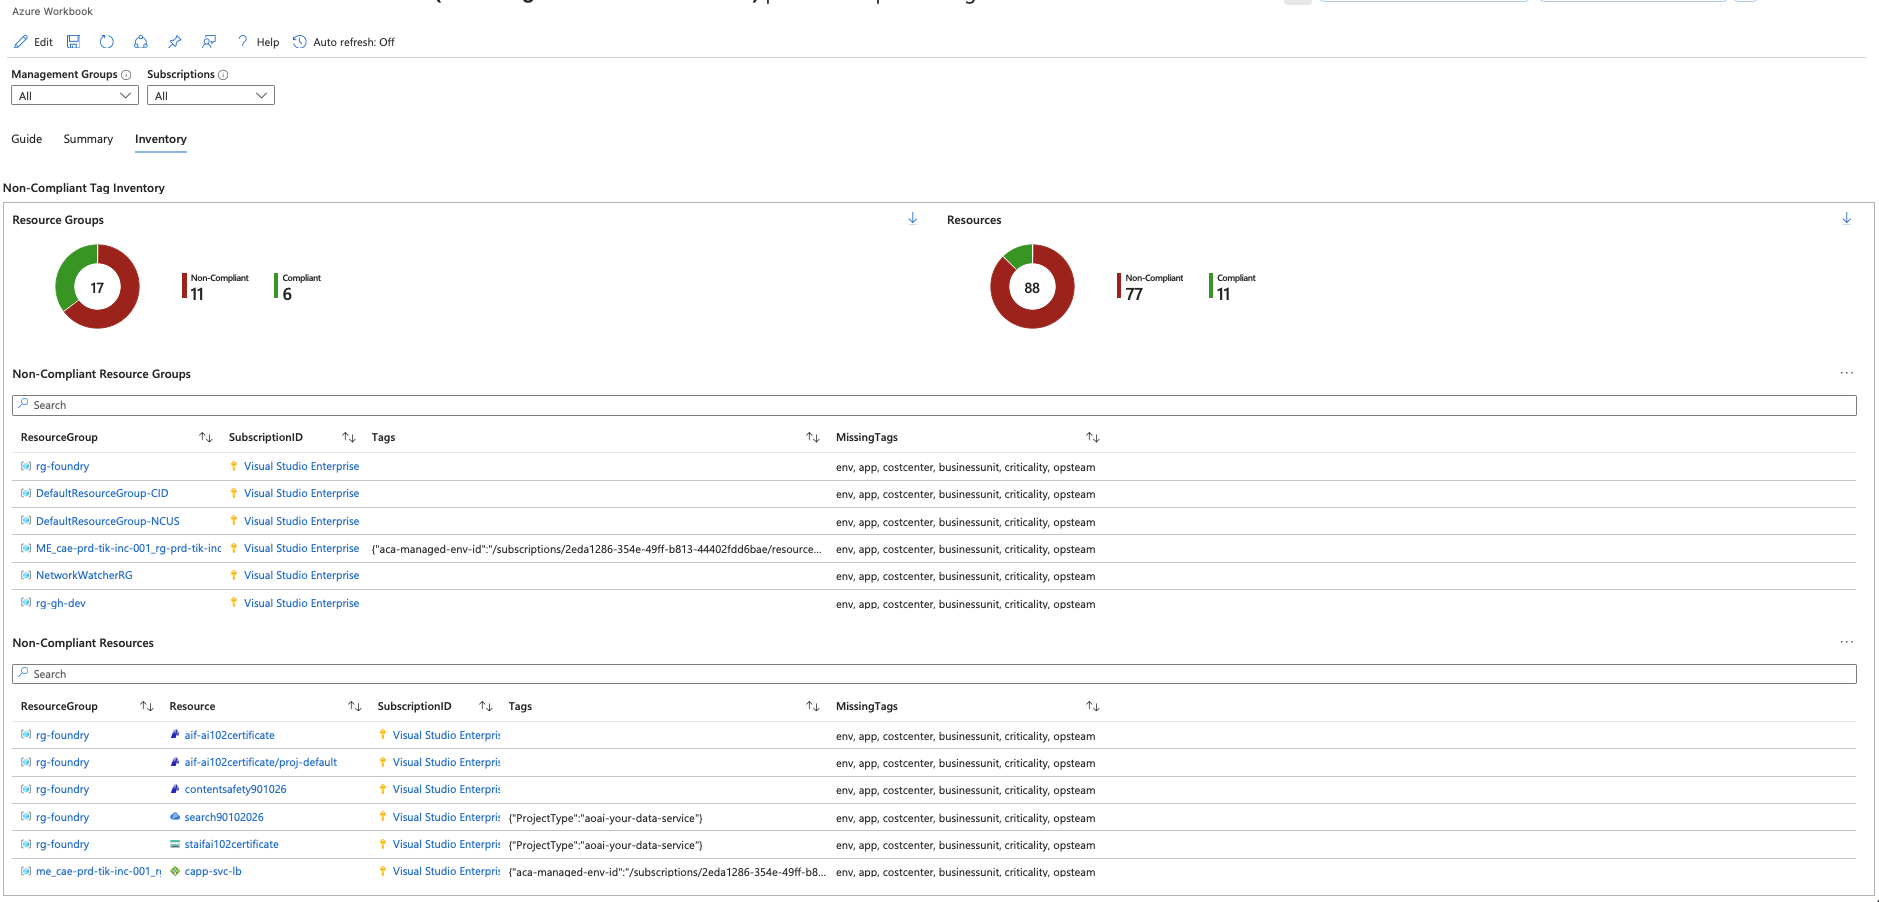
Task: Click info icon beside Subscriptions
Action: pyautogui.click(x=223, y=75)
